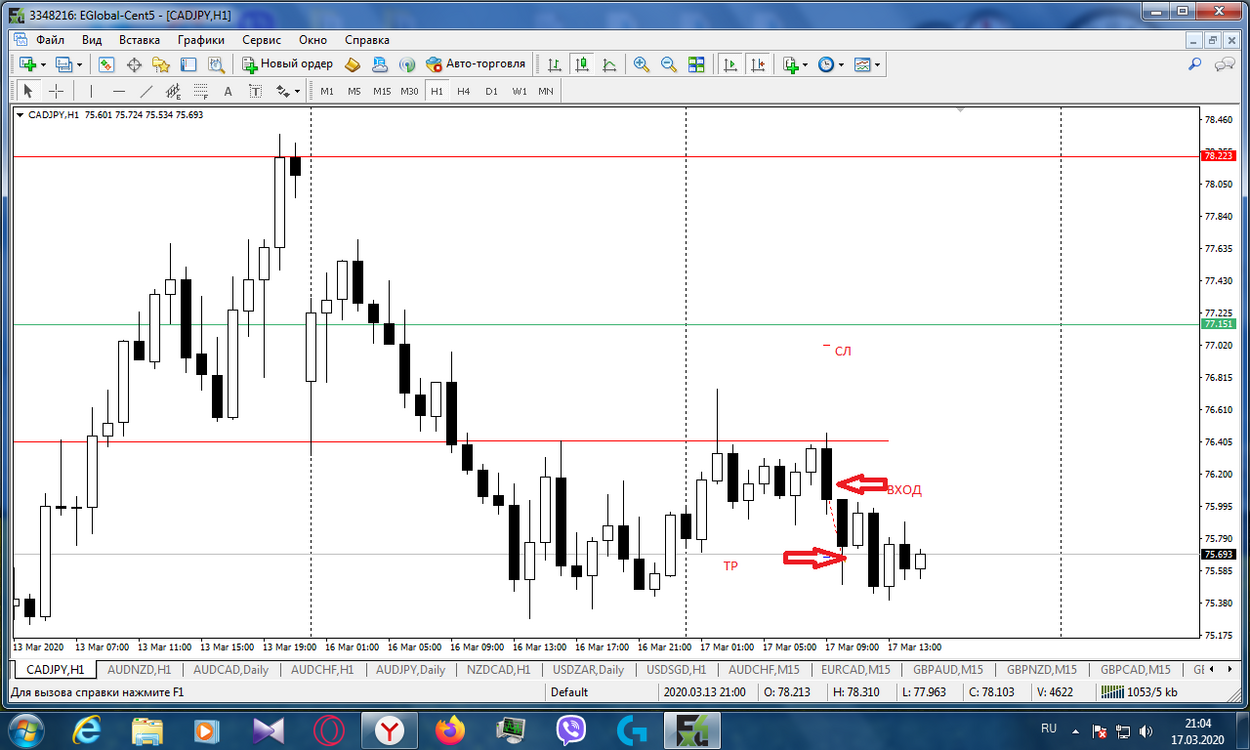Open the Справка menu

pos(367,40)
